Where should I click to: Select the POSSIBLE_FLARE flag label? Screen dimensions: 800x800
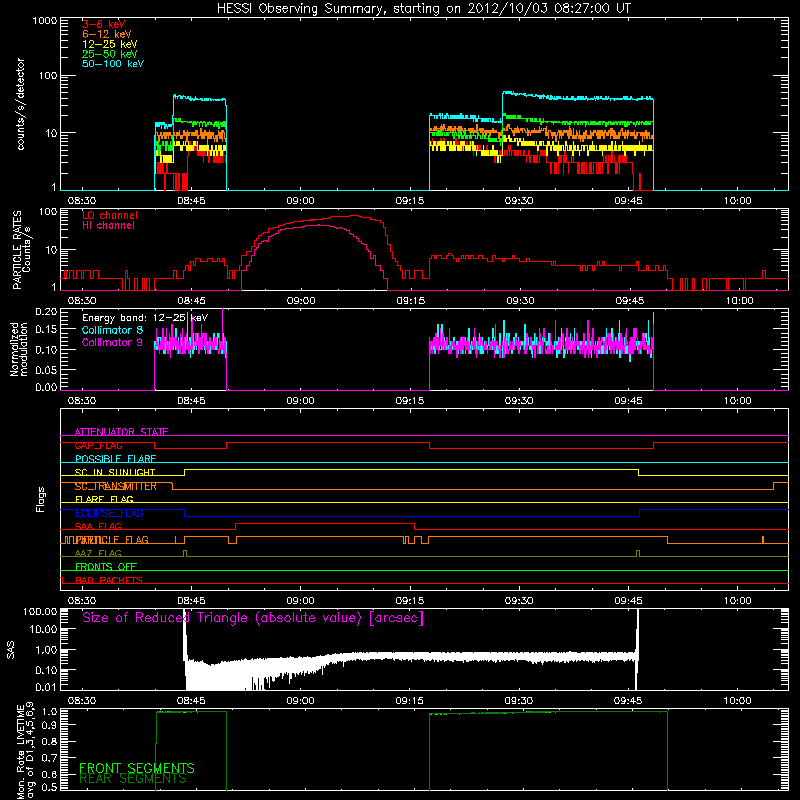[115, 459]
